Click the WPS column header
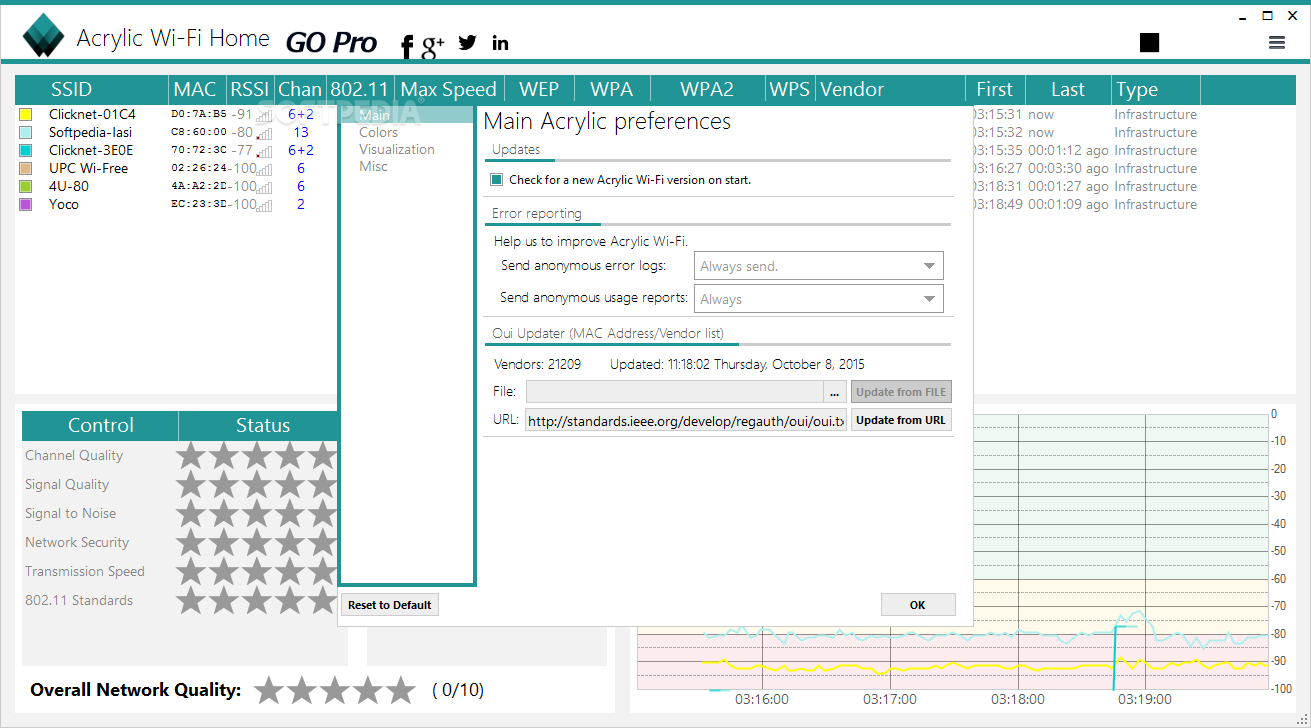Image resolution: width=1311 pixels, height=728 pixels. click(790, 89)
